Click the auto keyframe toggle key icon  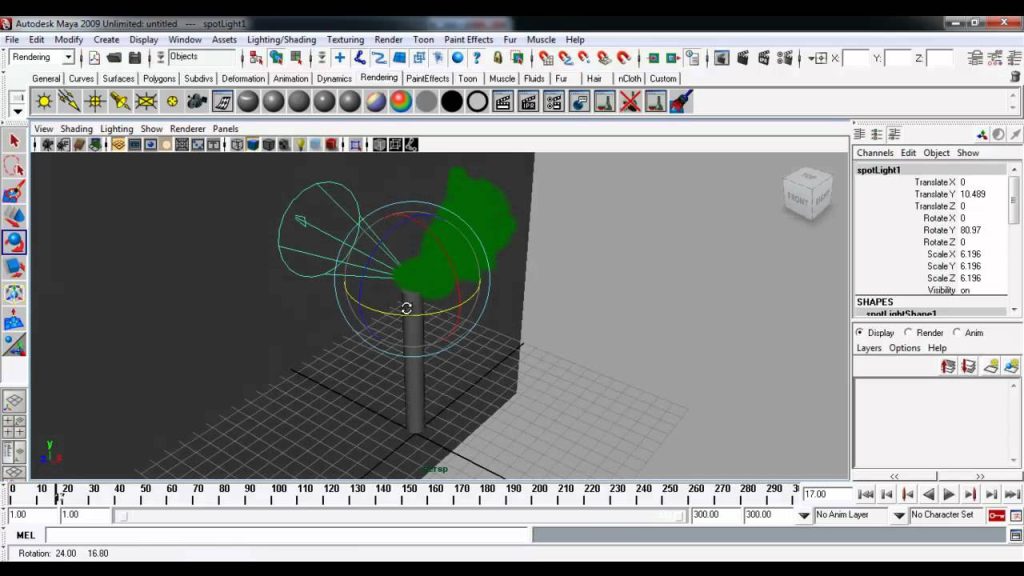(997, 515)
